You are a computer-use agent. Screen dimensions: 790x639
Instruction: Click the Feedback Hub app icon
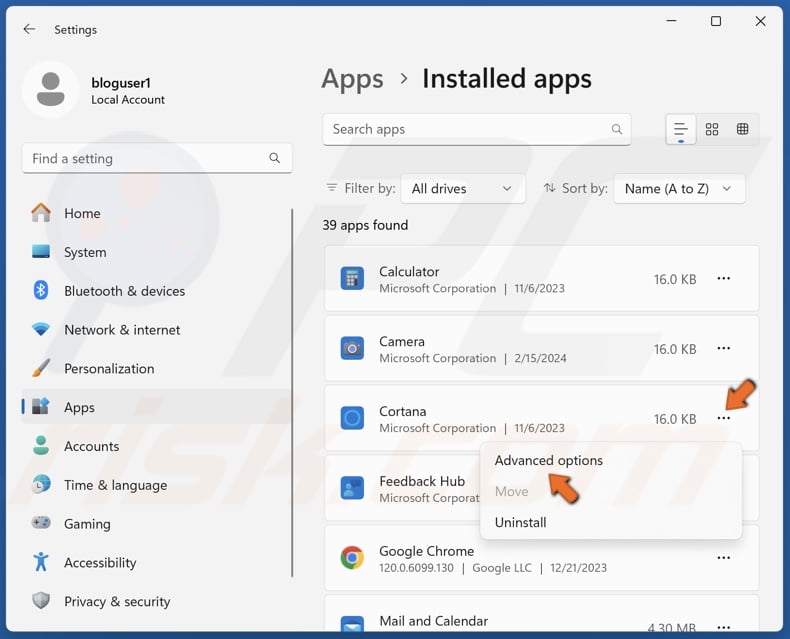352,488
